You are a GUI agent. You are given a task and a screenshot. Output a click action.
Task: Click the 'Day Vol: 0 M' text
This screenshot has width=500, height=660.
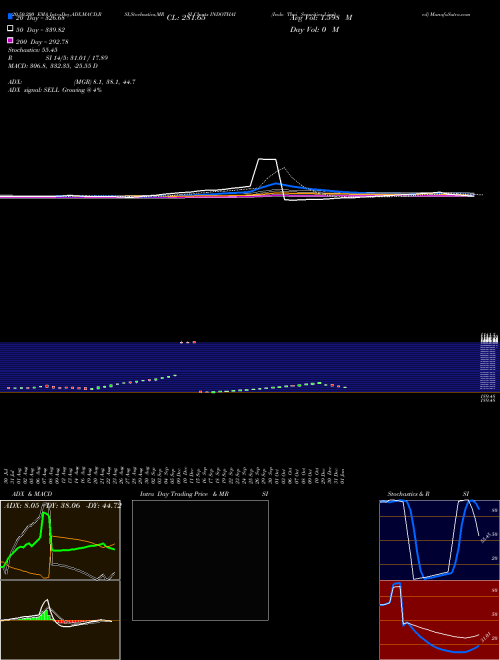point(314,29)
